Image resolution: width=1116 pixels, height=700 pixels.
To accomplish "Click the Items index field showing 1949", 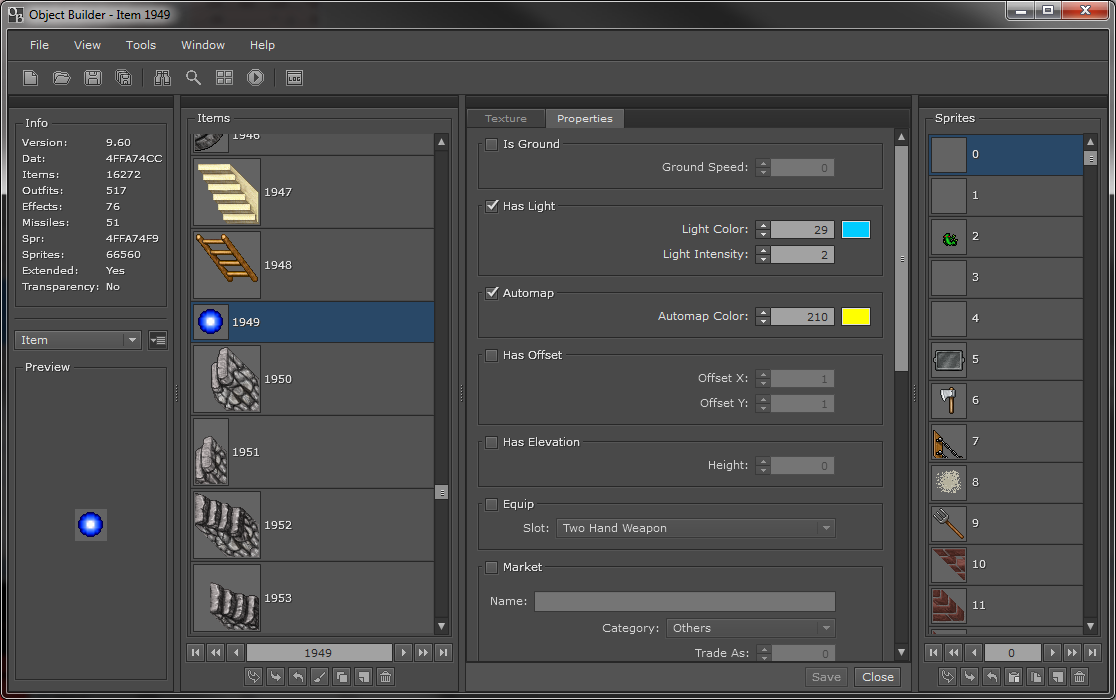I will pos(319,652).
